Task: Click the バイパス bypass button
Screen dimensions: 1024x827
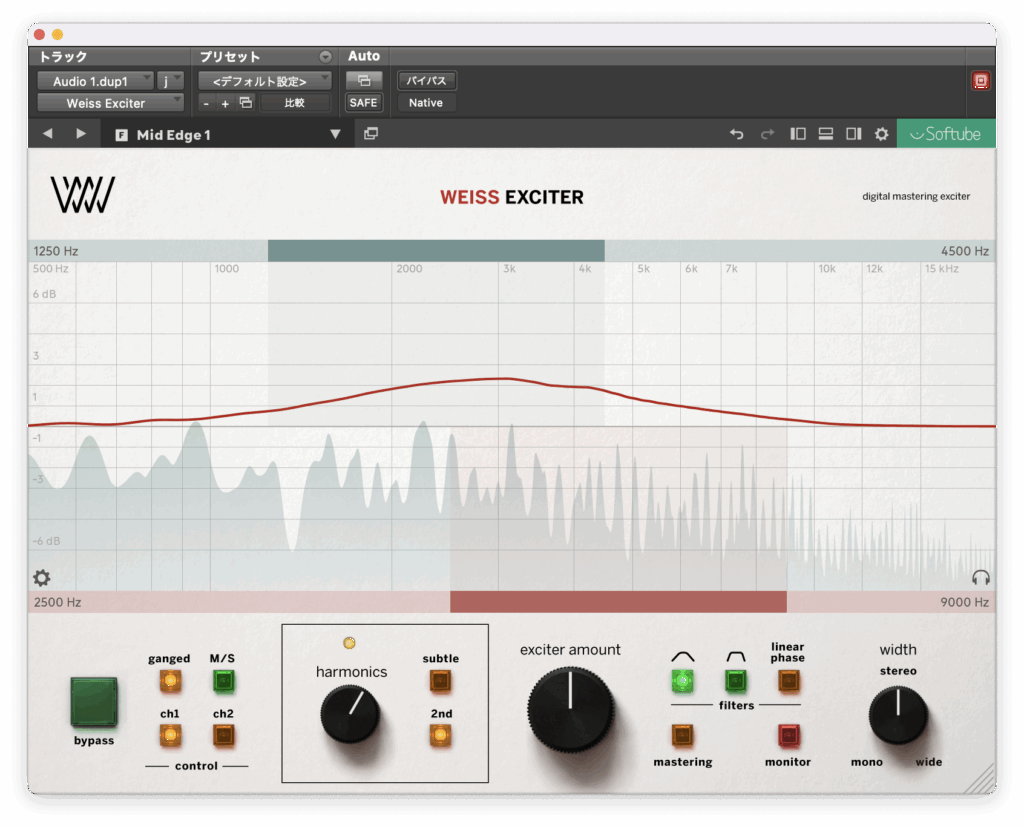Action: click(426, 80)
